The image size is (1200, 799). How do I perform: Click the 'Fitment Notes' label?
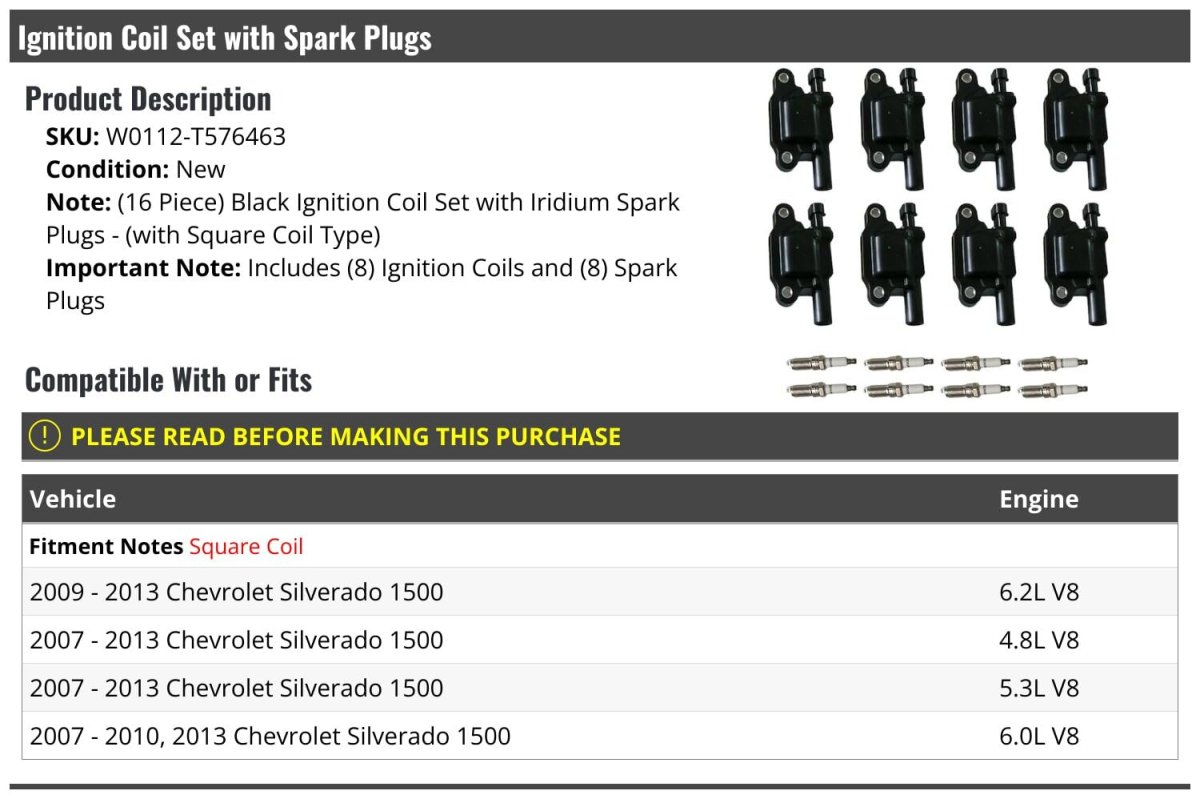[106, 547]
